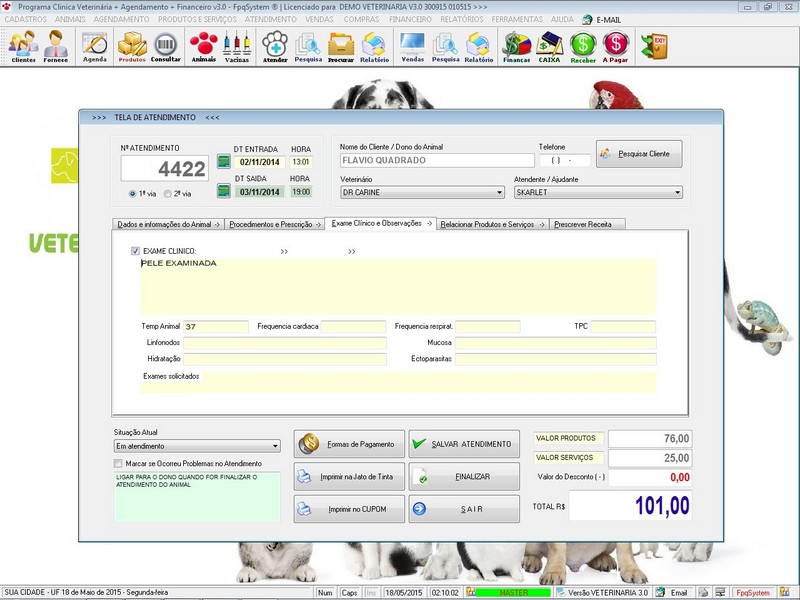Screen dimensions: 800x600
Task: Click the Exit door icon
Action: point(655,46)
